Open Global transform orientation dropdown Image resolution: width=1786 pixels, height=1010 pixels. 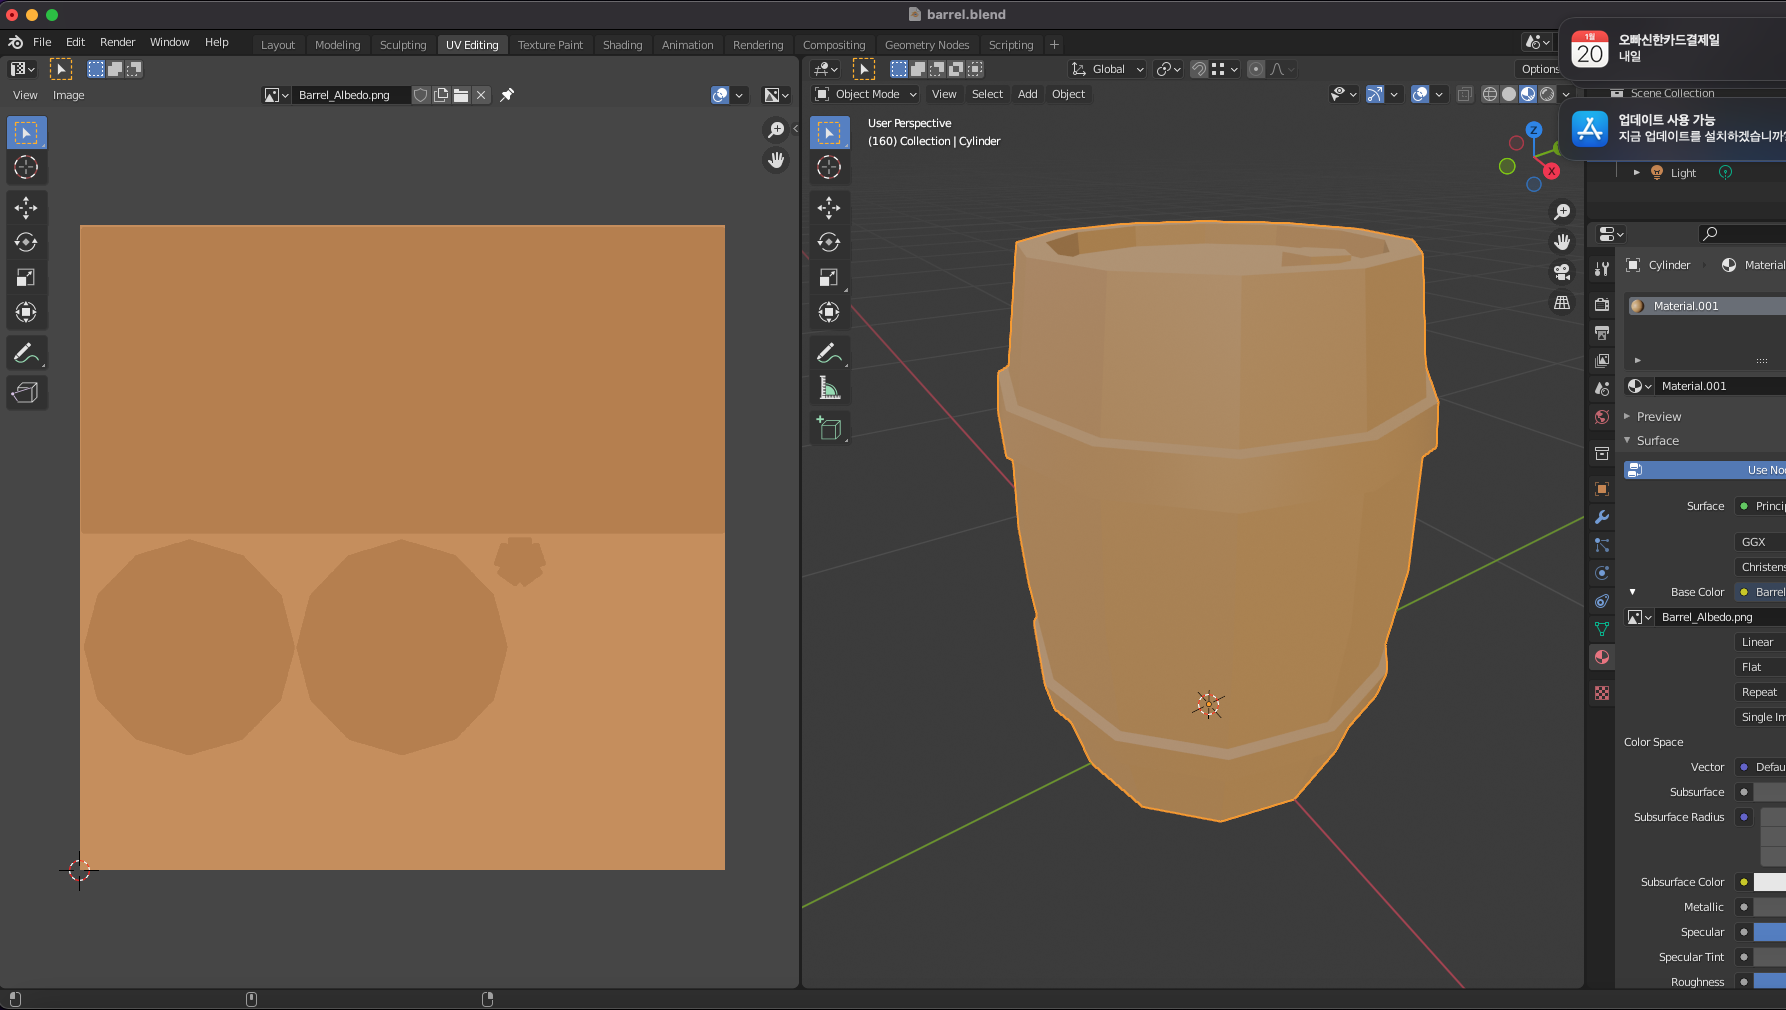click(1108, 69)
